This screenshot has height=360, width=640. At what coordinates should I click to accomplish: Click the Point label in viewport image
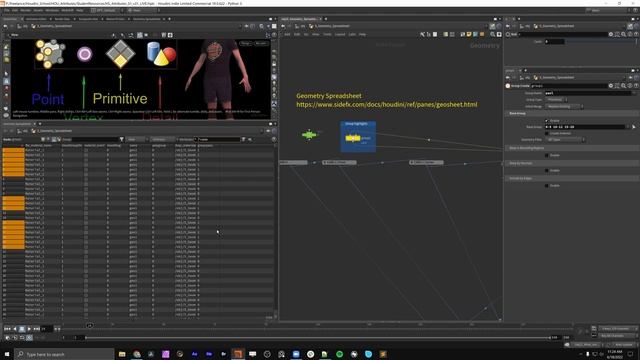[48, 99]
